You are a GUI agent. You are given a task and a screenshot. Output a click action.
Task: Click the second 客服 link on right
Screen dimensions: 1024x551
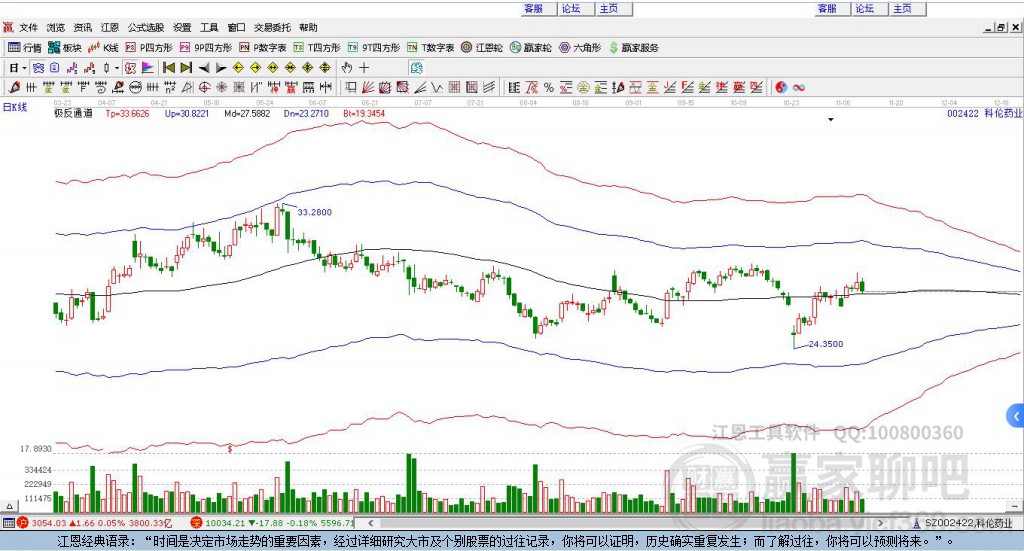827,8
